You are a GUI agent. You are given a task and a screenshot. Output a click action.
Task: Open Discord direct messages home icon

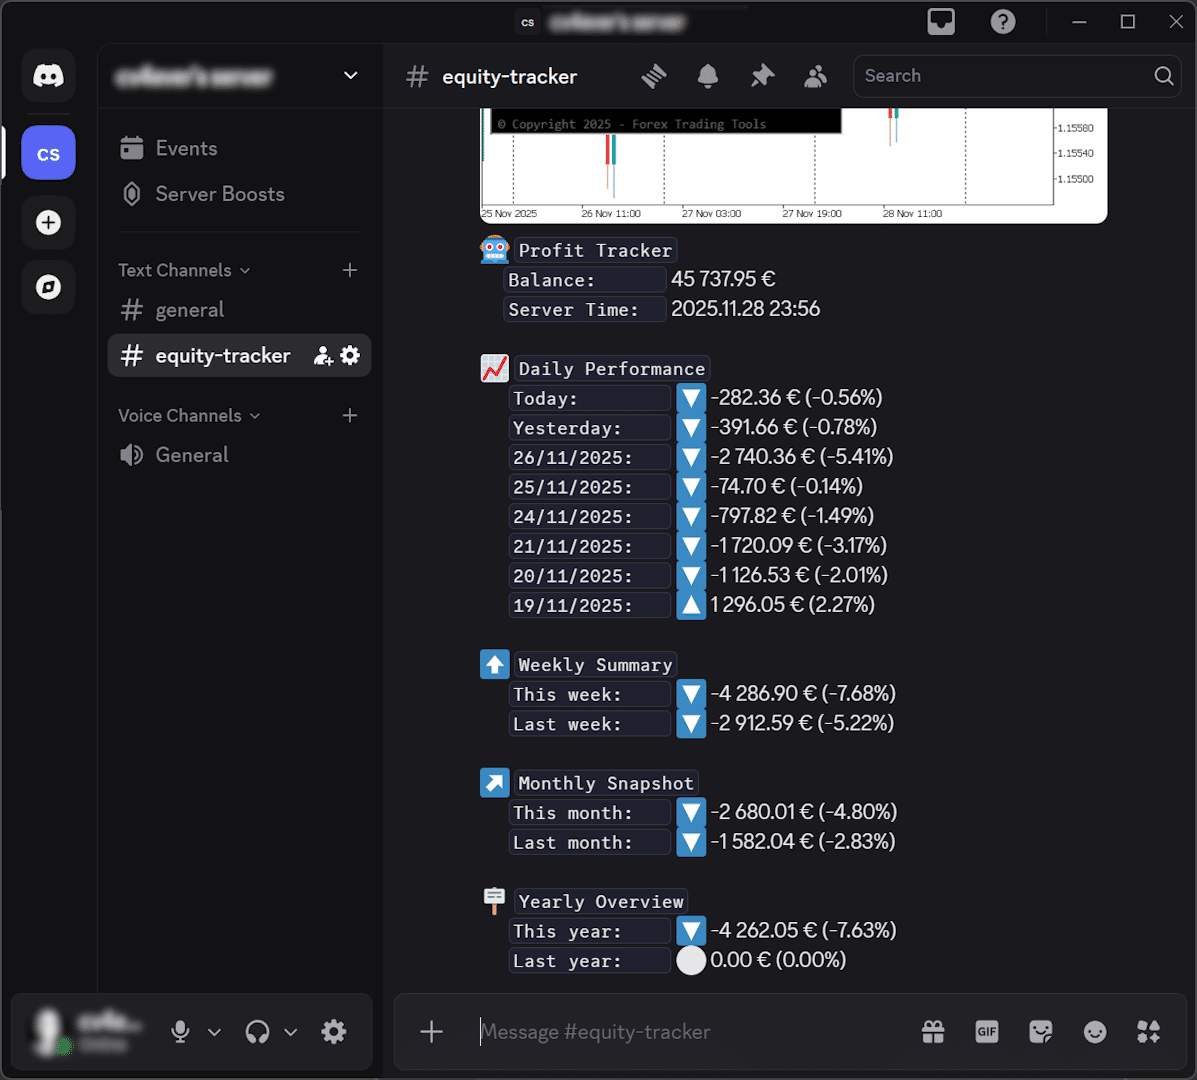pos(48,76)
